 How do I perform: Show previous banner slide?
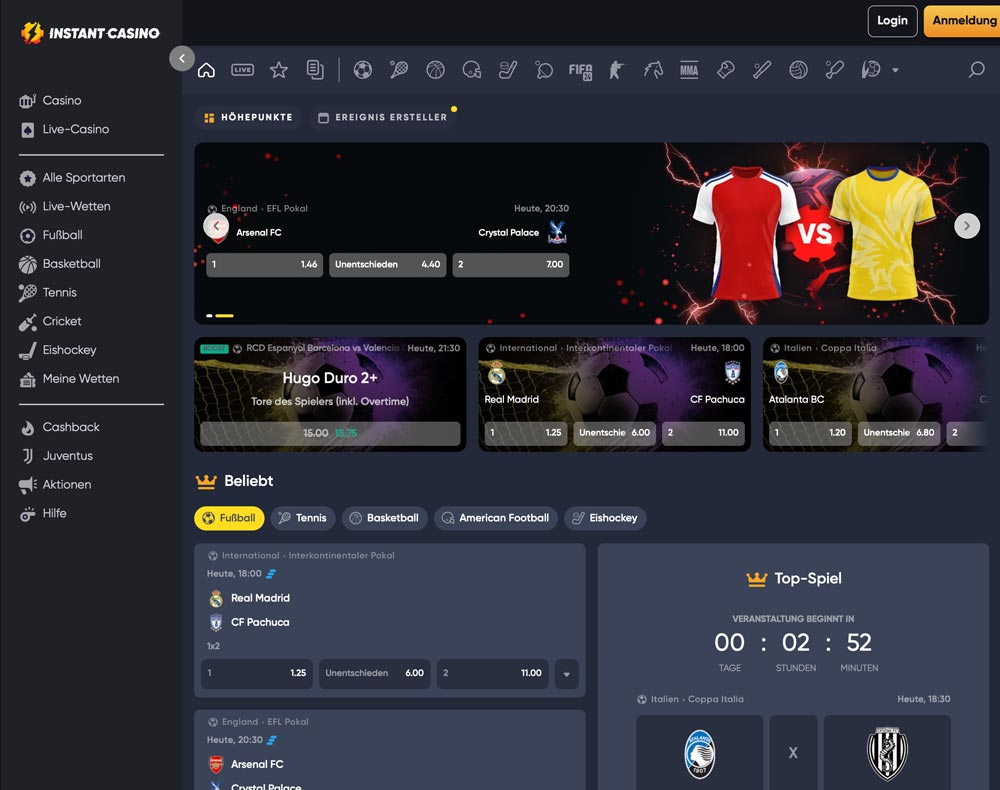pos(216,226)
